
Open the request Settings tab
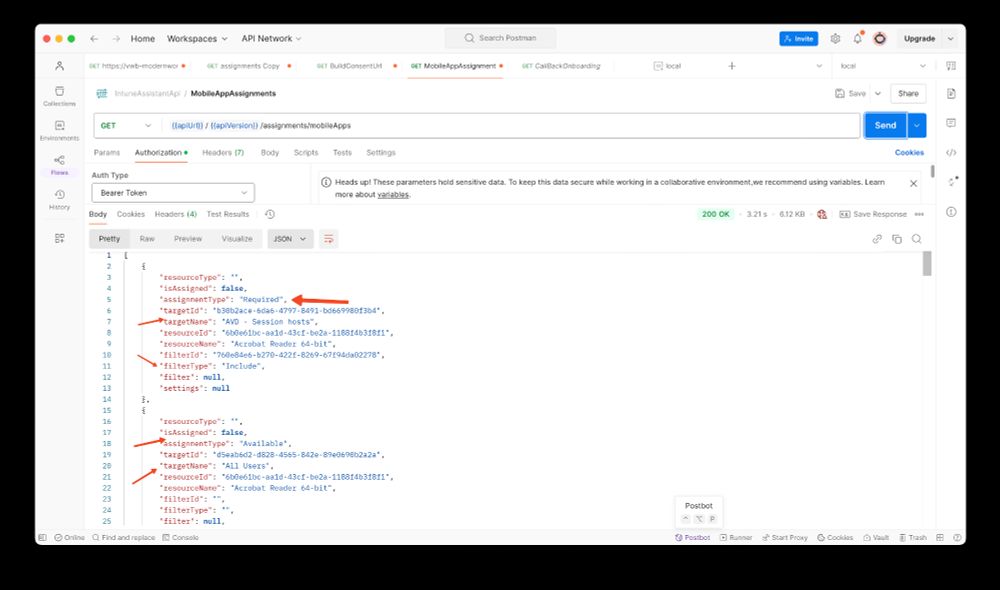click(x=381, y=152)
